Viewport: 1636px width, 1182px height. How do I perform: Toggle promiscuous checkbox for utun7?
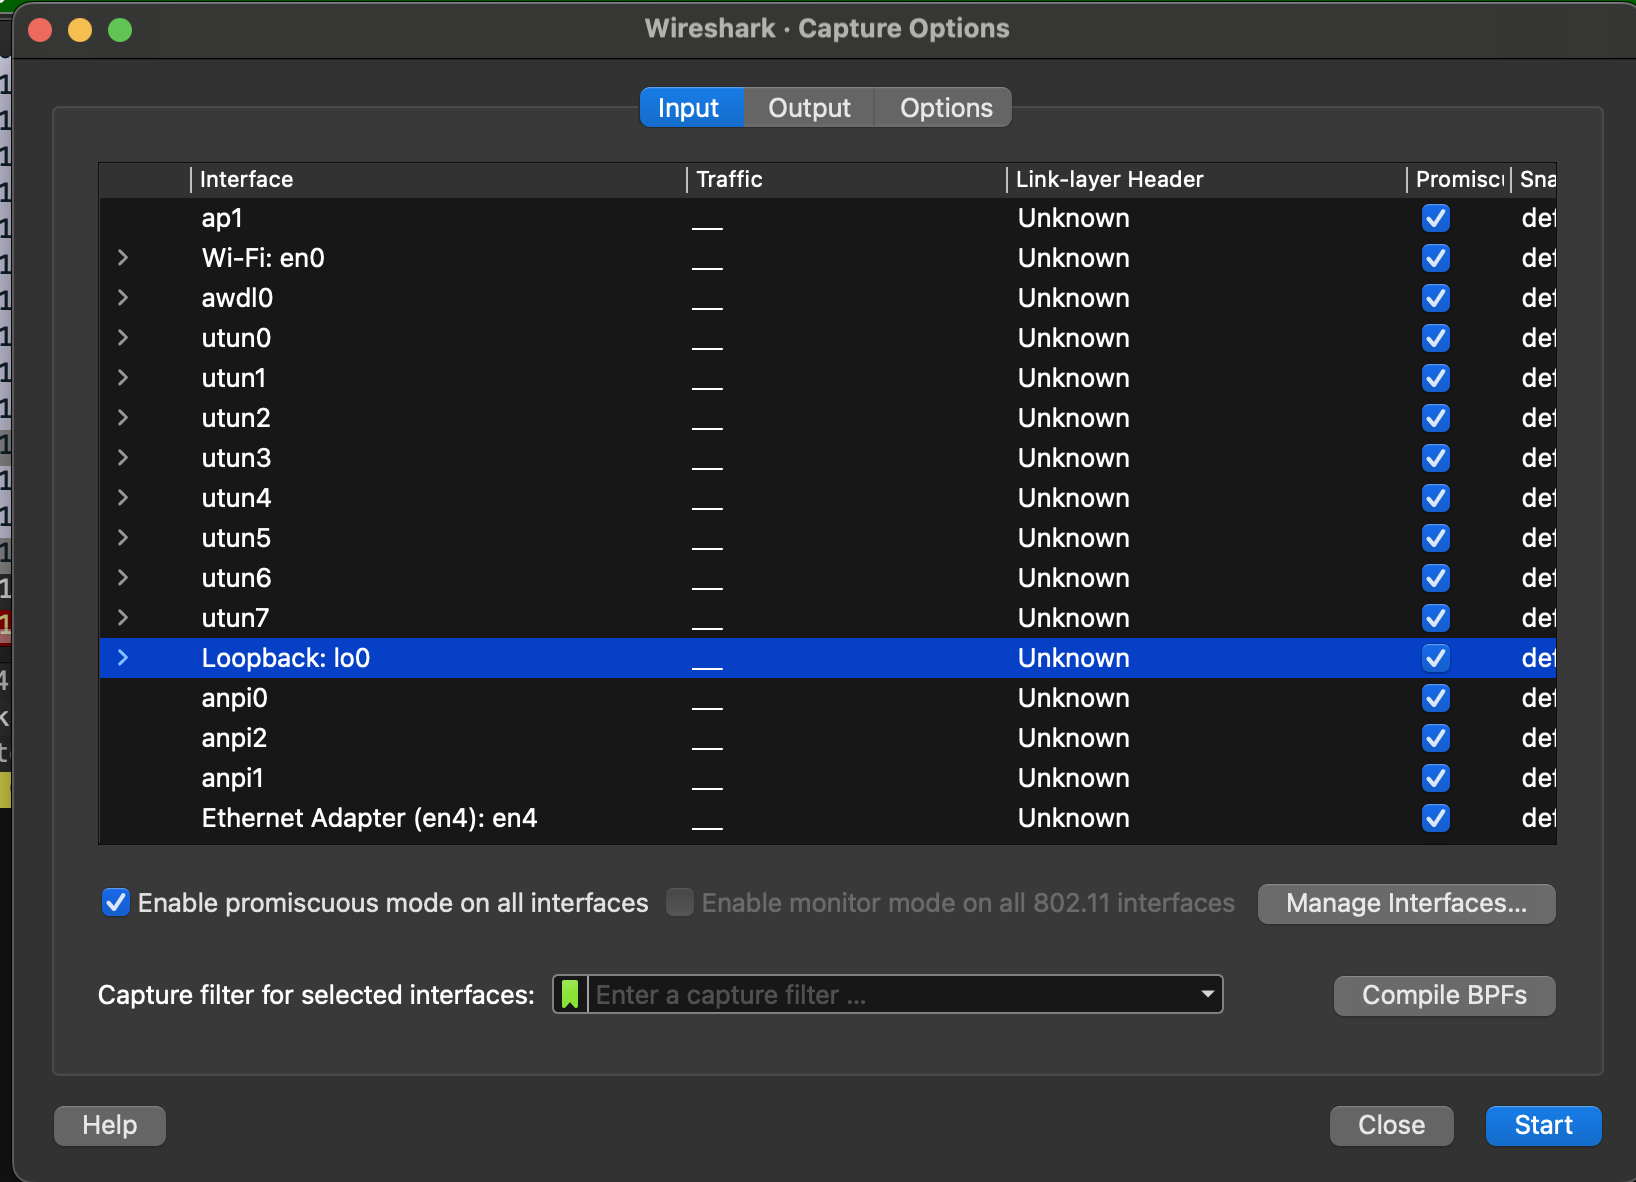point(1436,618)
